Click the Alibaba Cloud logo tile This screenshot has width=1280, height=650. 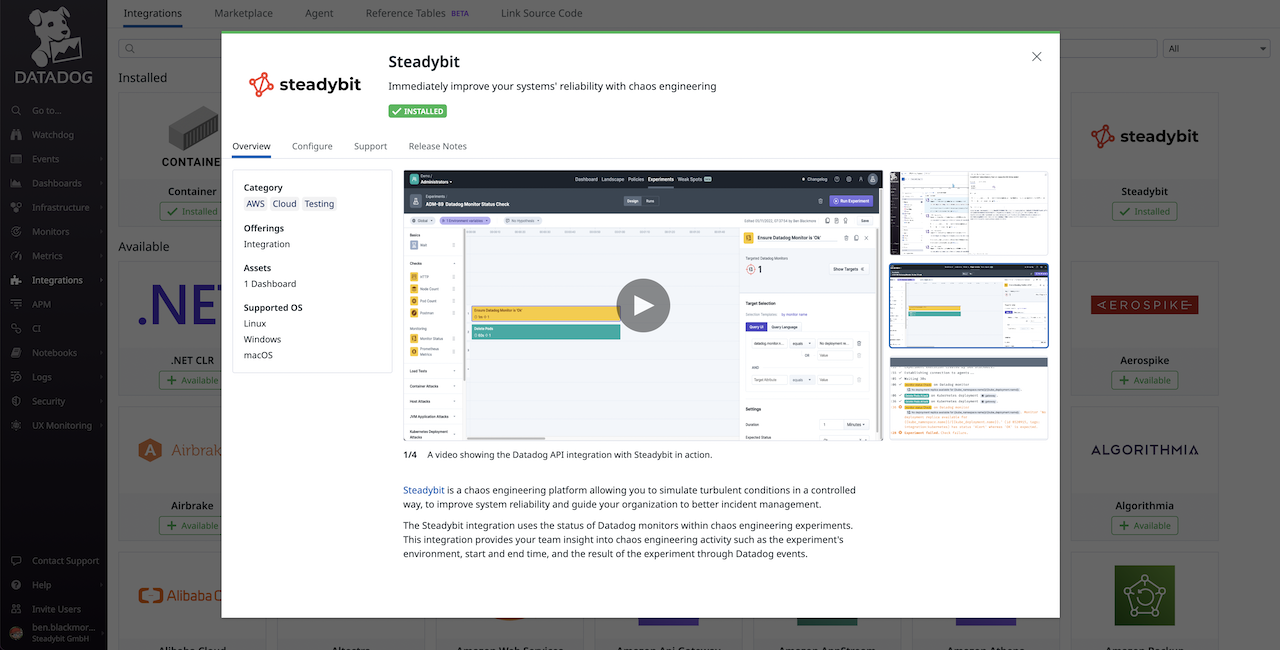coord(180,596)
